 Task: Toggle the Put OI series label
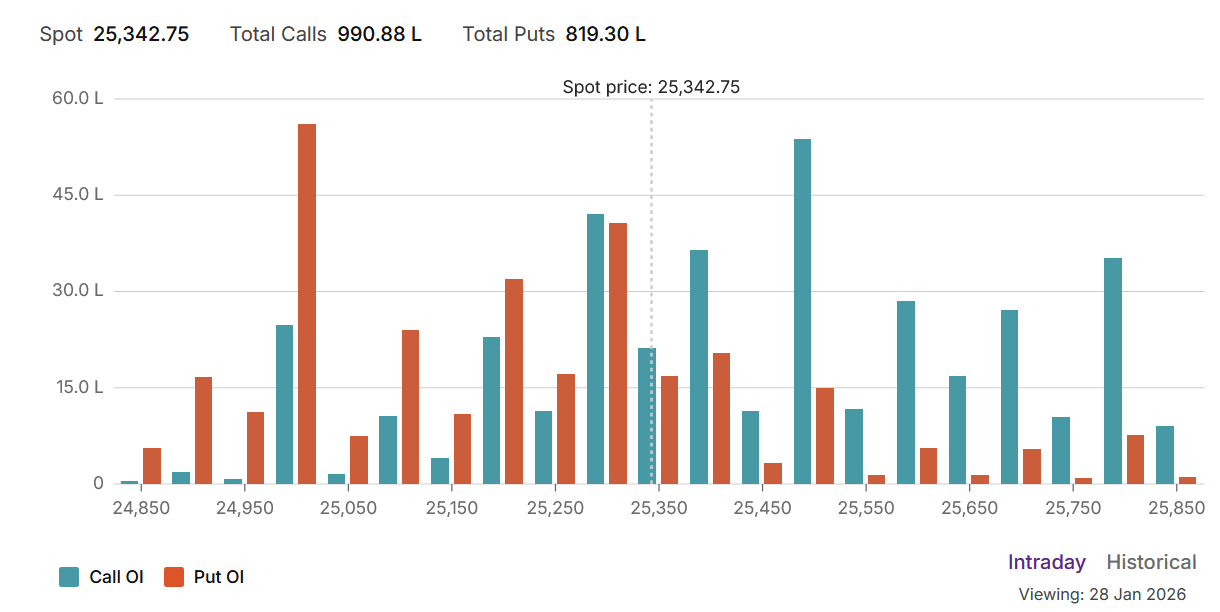[219, 577]
